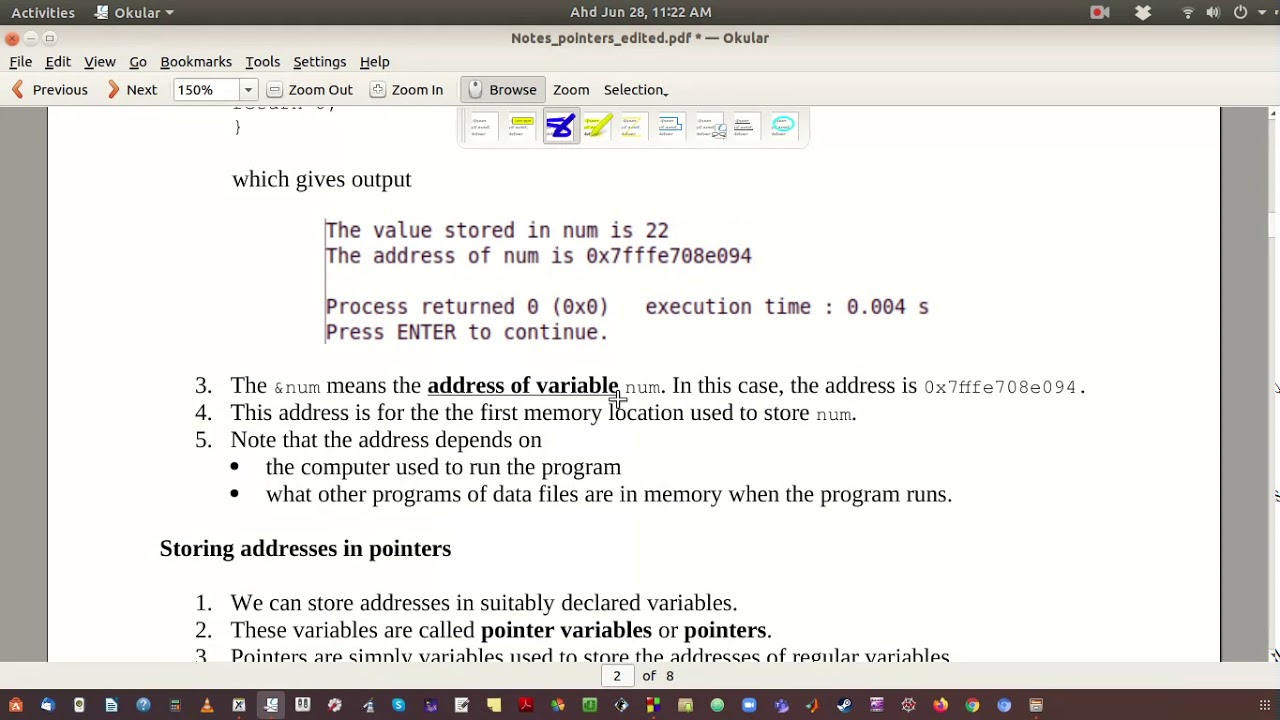Click the screen recording indicator icon
The width and height of the screenshot is (1280, 720).
(x=1100, y=12)
